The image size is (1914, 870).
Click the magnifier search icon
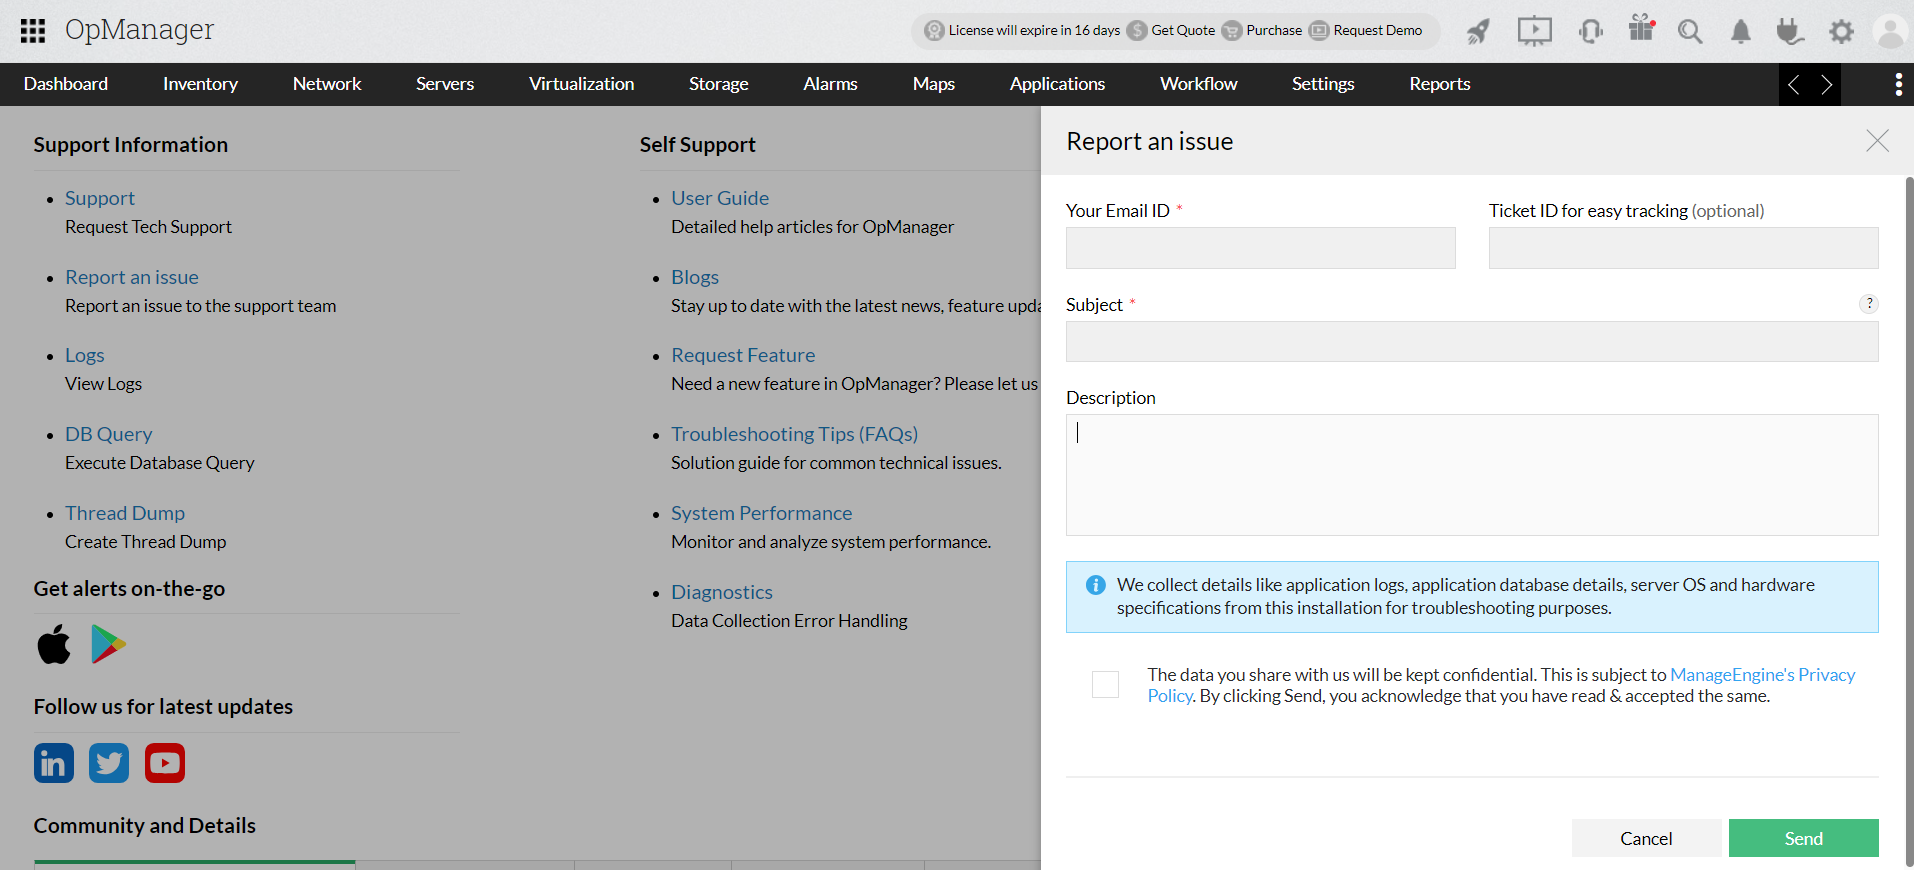(x=1690, y=32)
